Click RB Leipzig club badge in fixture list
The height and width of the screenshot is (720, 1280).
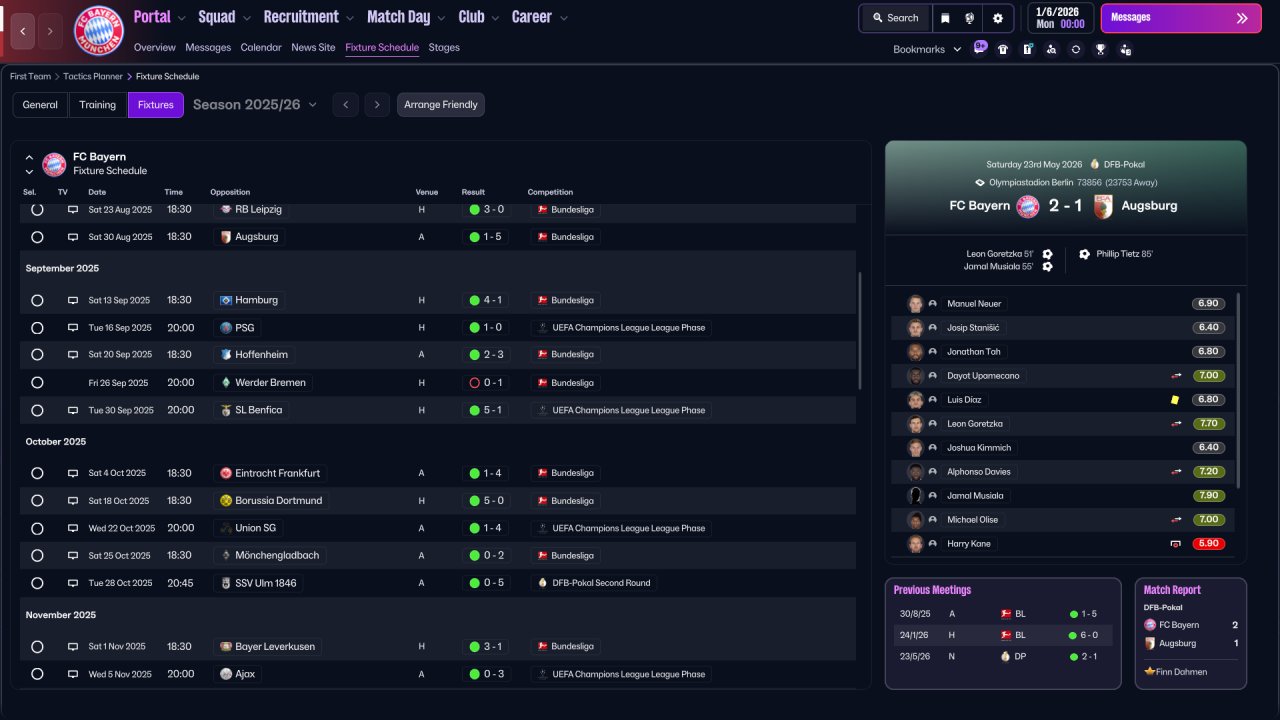(226, 209)
